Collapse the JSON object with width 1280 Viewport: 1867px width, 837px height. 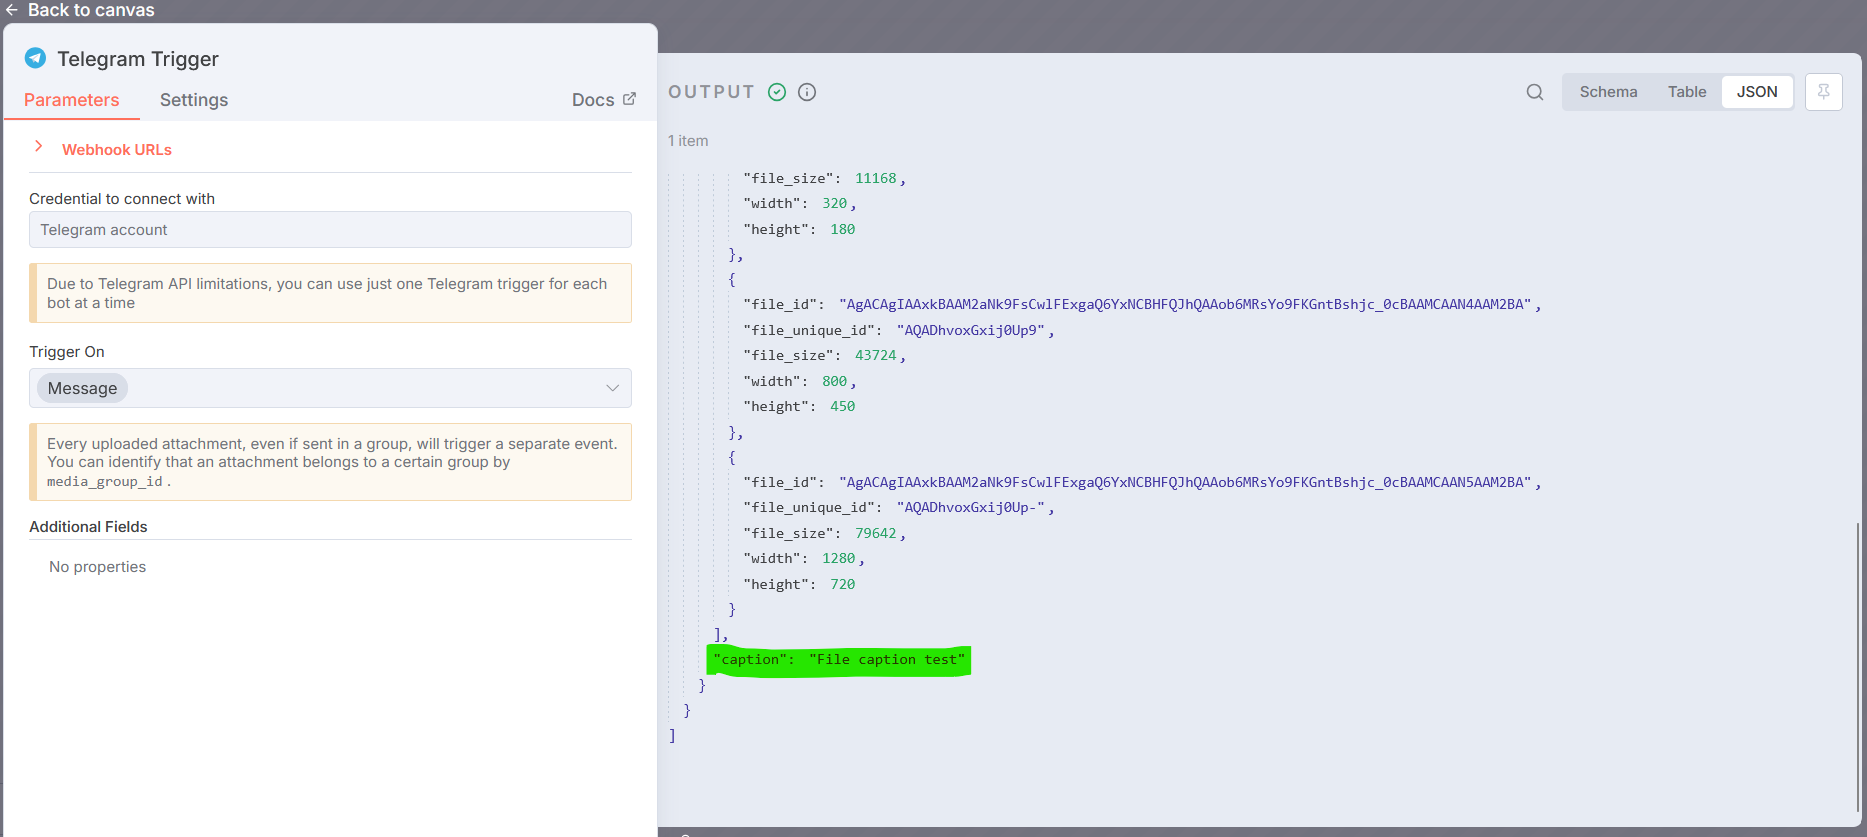tap(732, 458)
